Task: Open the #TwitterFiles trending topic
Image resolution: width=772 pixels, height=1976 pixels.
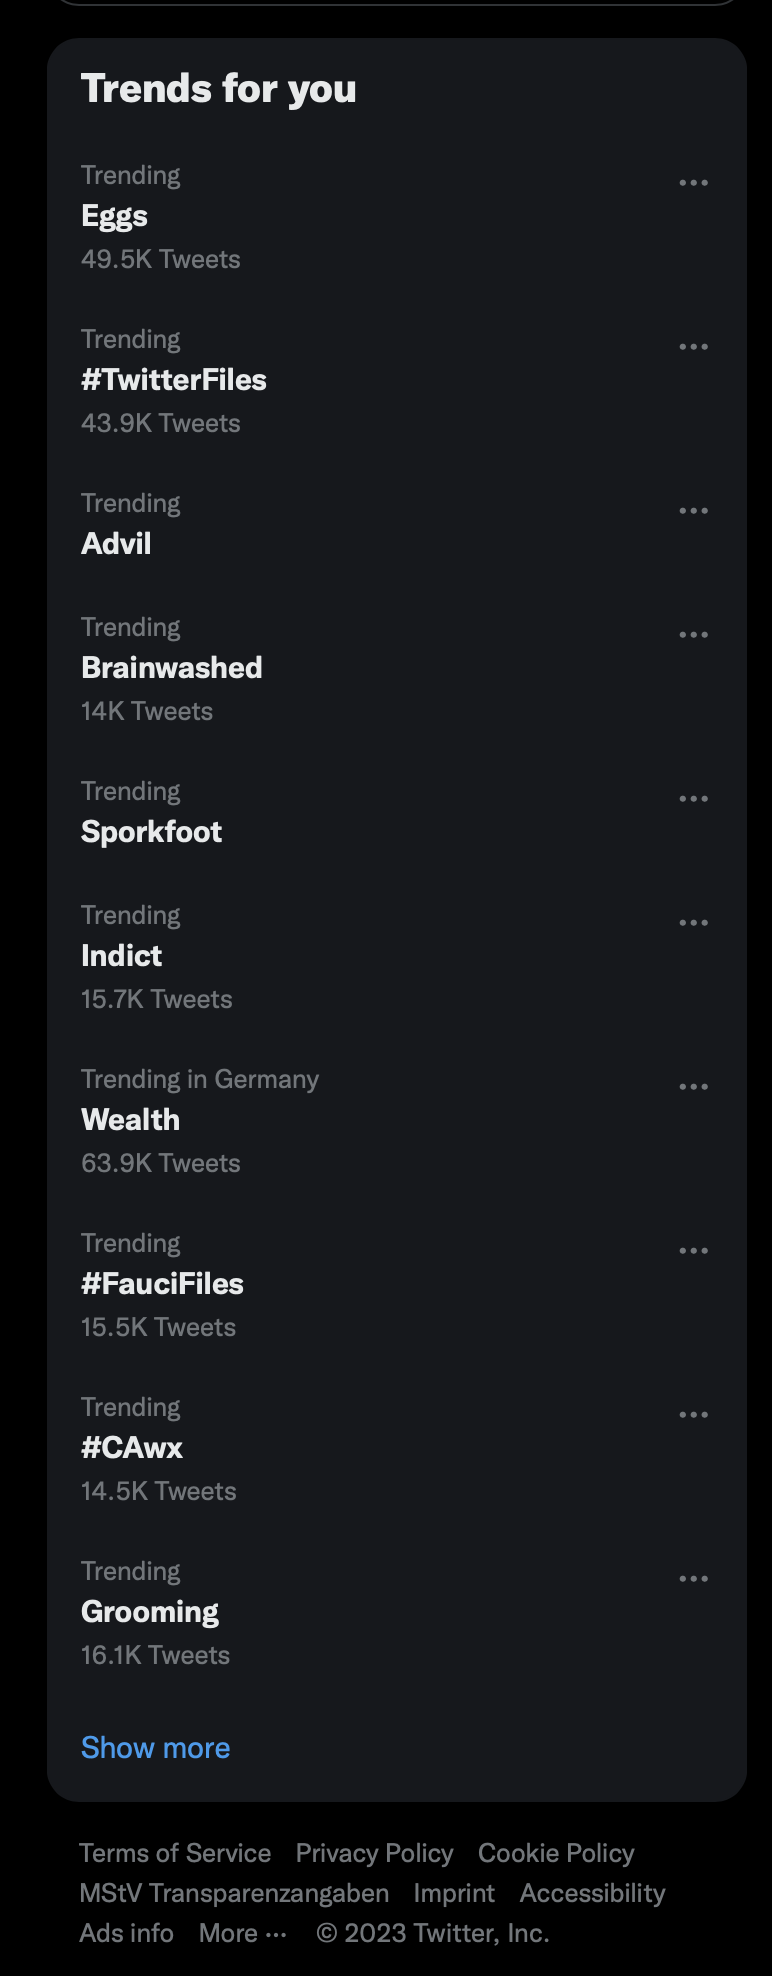Action: 397,381
